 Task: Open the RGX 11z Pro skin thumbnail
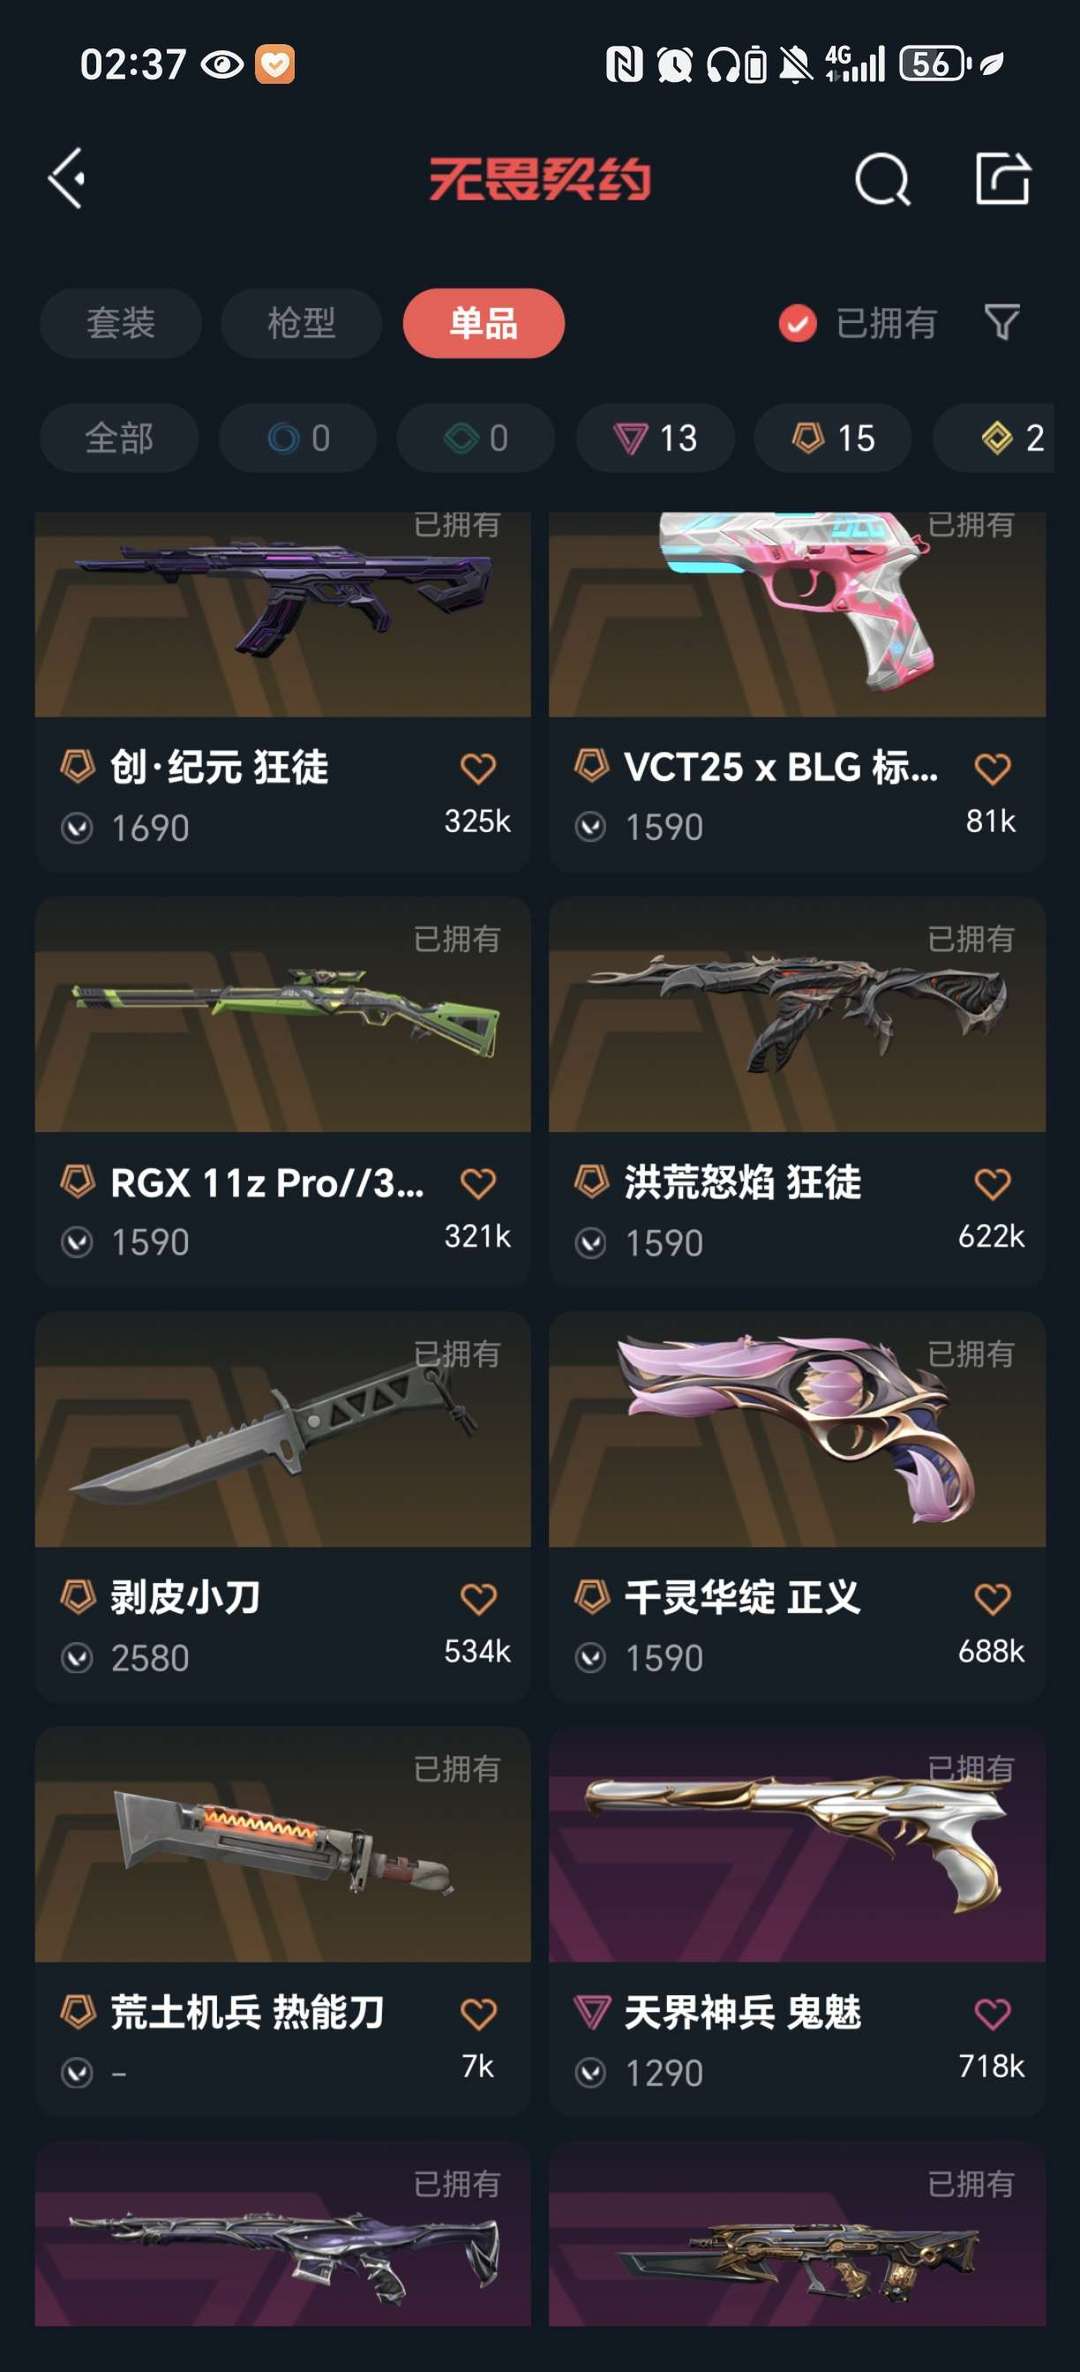pos(283,1015)
